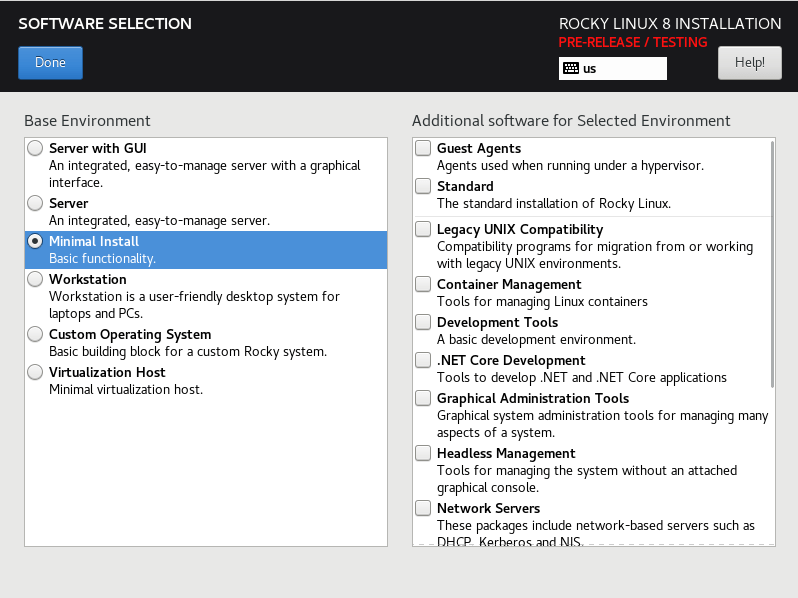The height and width of the screenshot is (598, 798).
Task: Enable the Container Management checkbox
Action: [423, 284]
